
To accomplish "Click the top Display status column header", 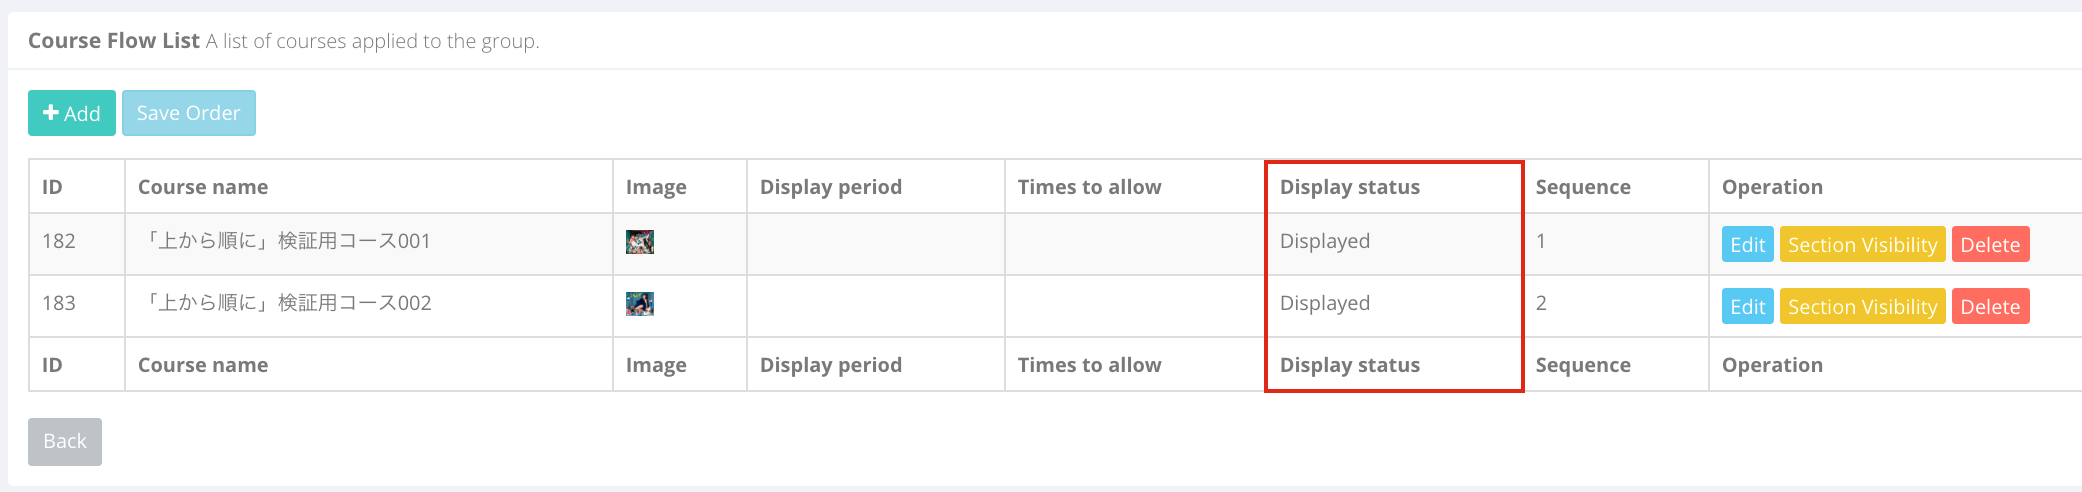I will [1350, 187].
